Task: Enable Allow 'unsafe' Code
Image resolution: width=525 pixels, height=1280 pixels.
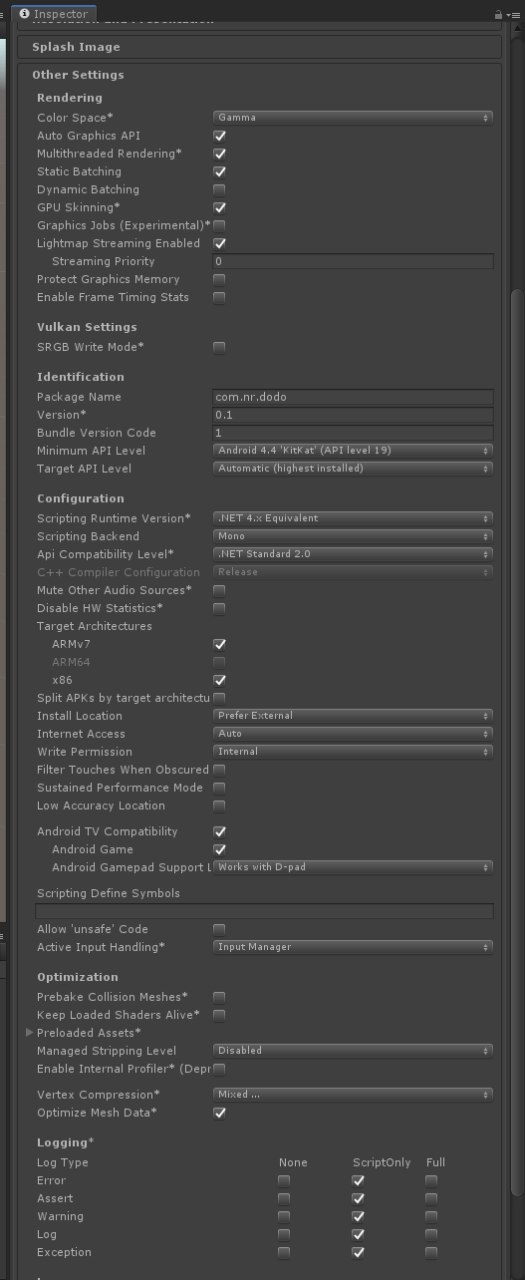Action: [219, 930]
